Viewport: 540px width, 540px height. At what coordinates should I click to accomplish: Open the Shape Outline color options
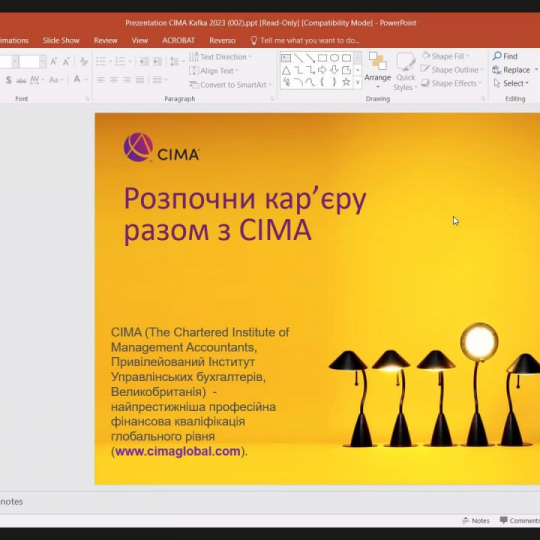pyautogui.click(x=452, y=70)
